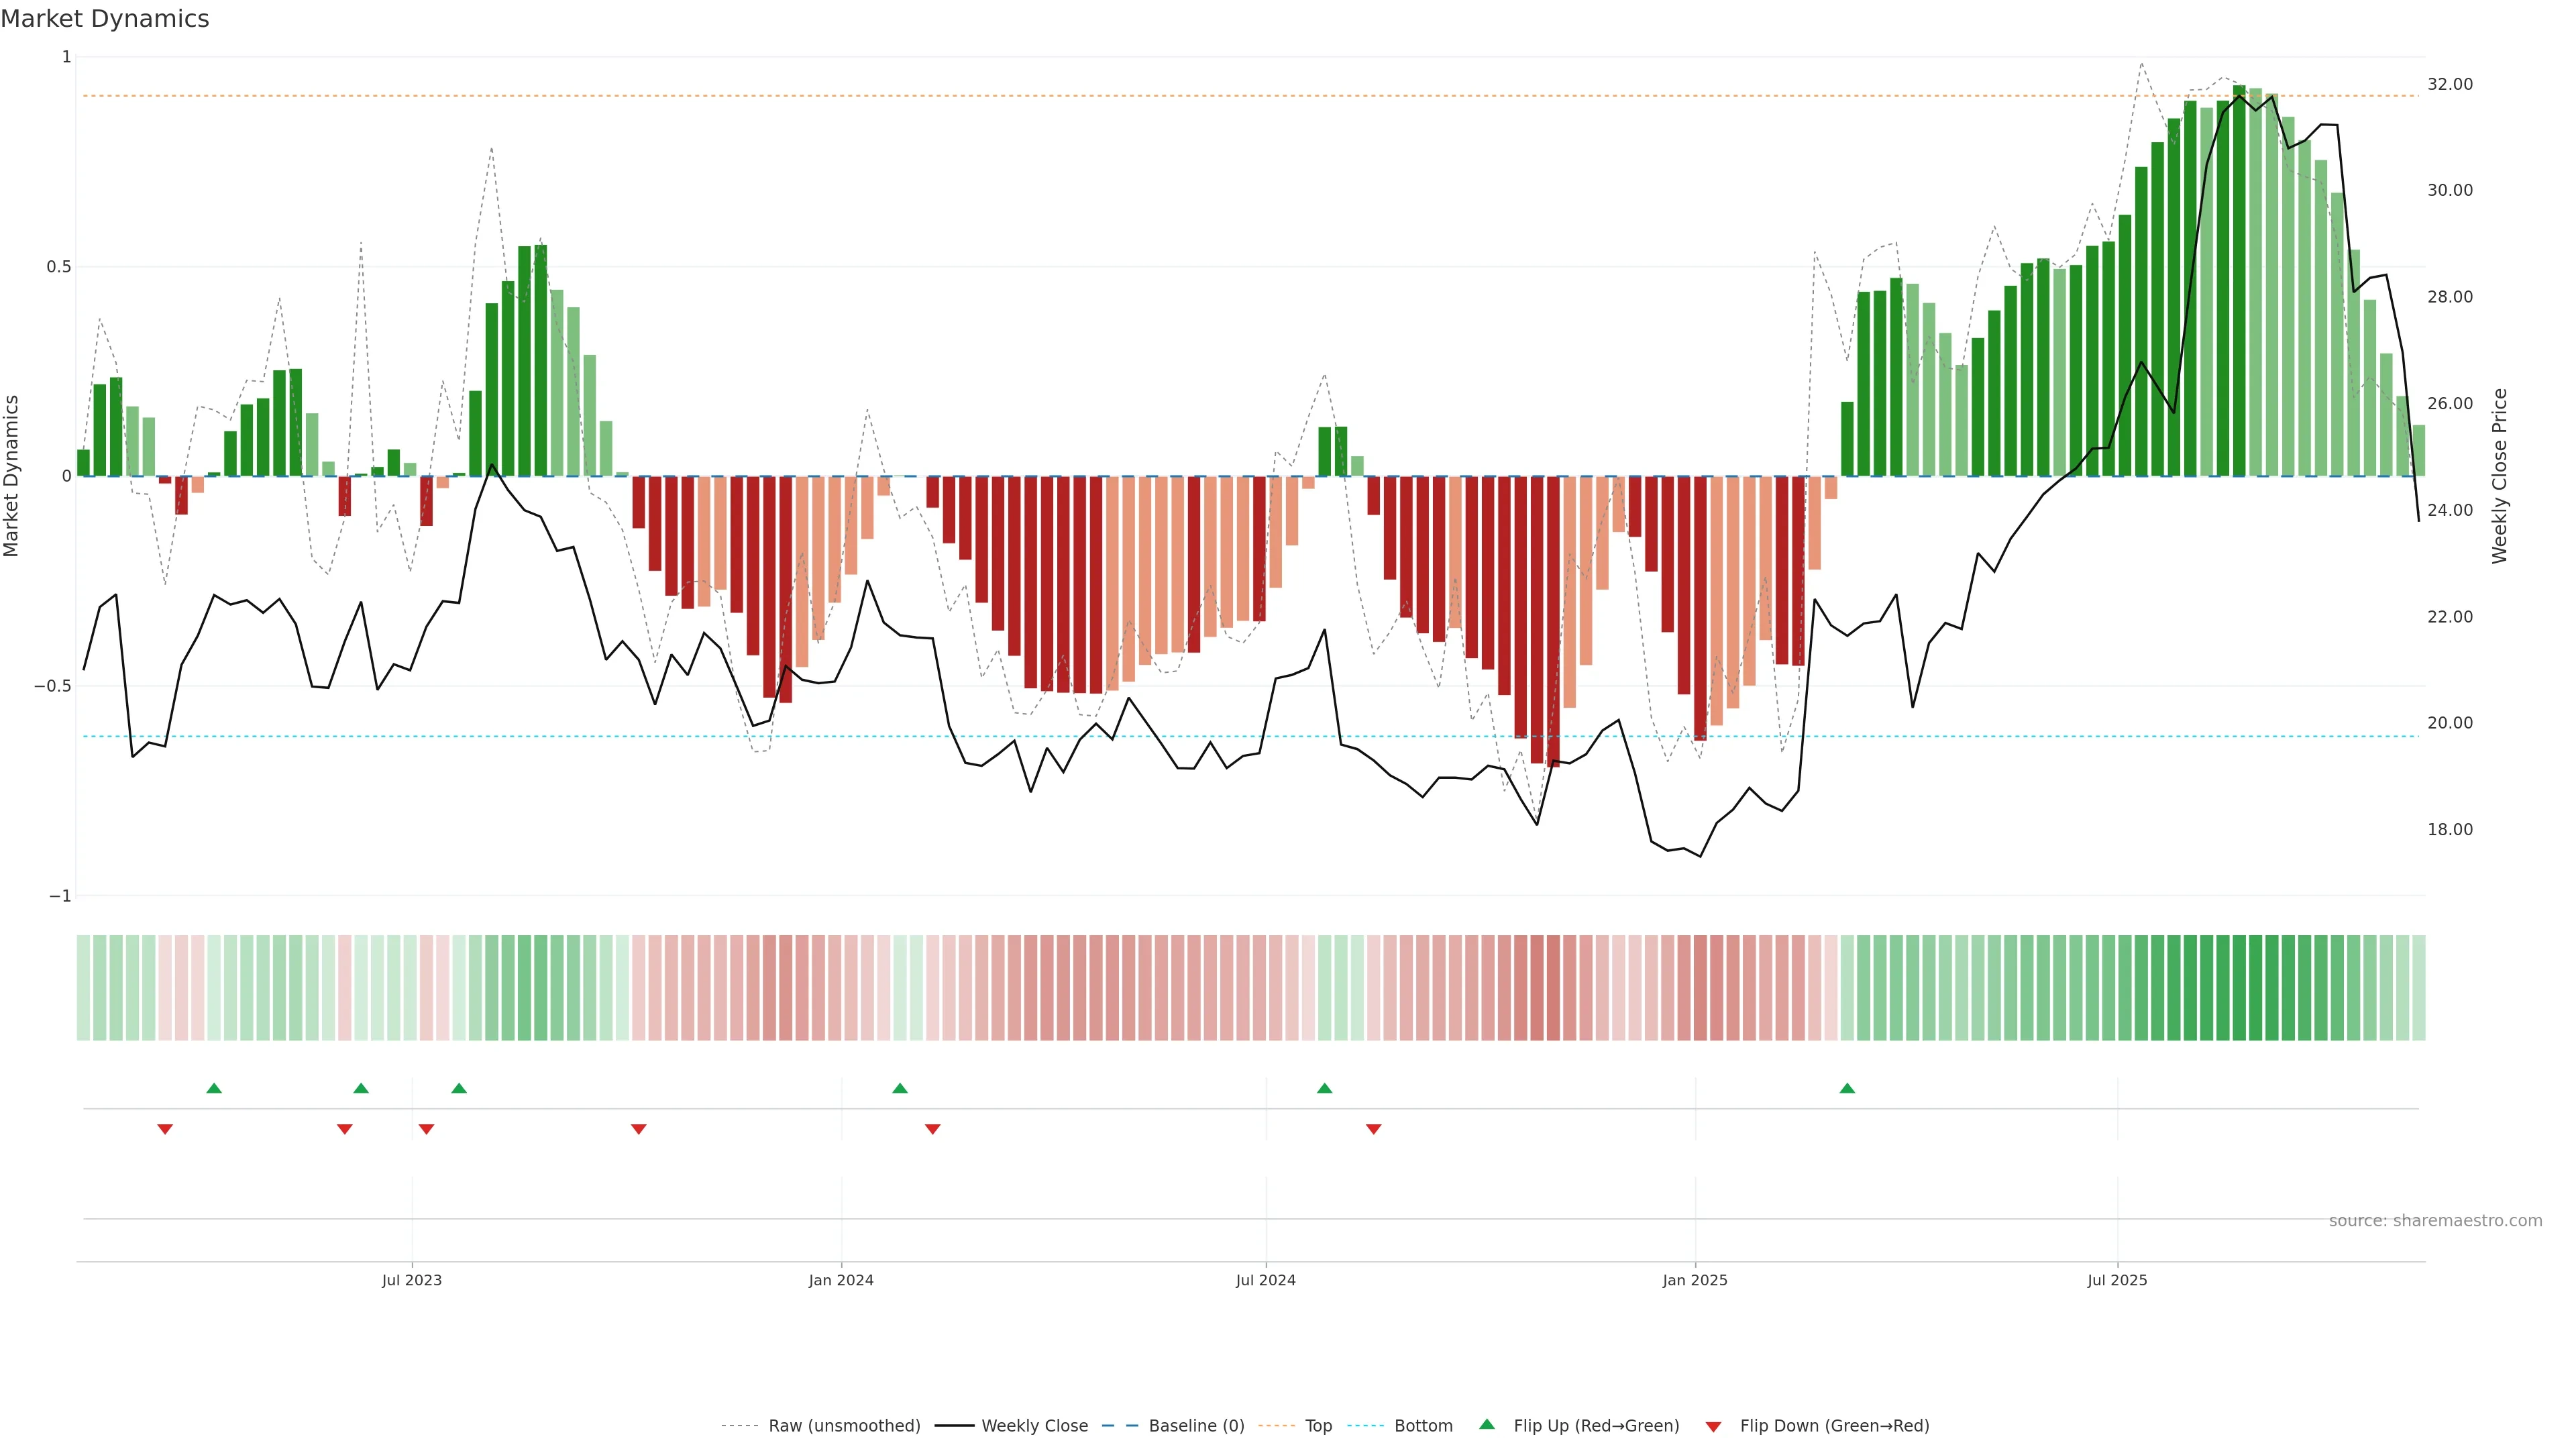Click the Jan 2024 x-axis label
This screenshot has width=2576, height=1449.
coord(841,1280)
